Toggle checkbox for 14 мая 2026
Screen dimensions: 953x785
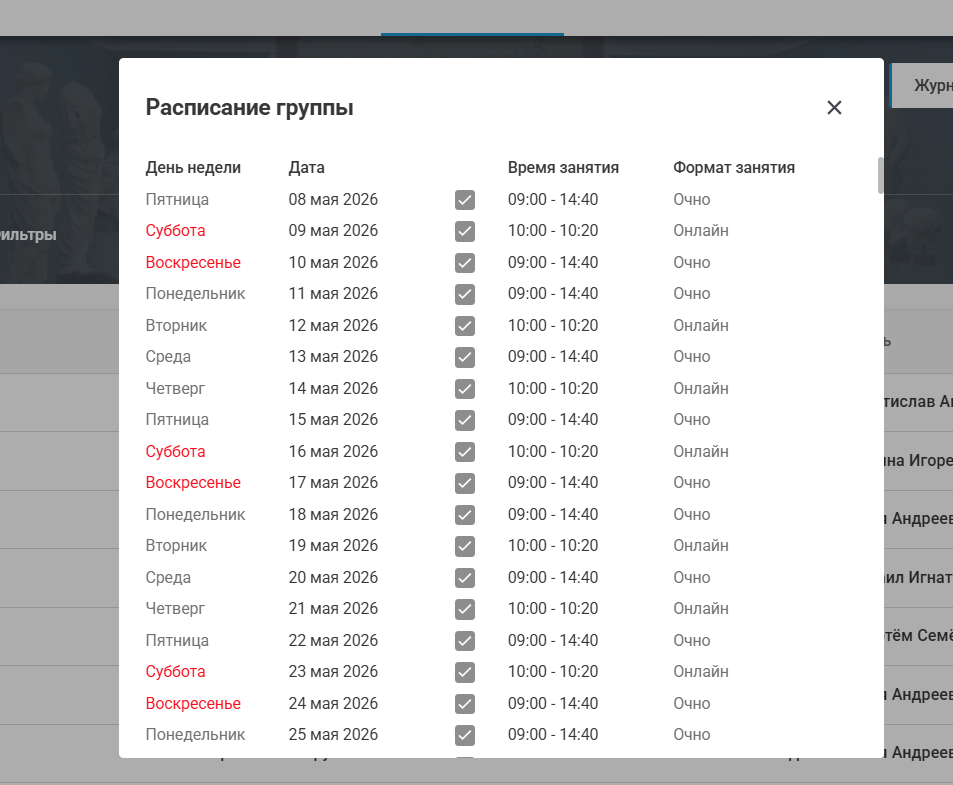point(465,389)
